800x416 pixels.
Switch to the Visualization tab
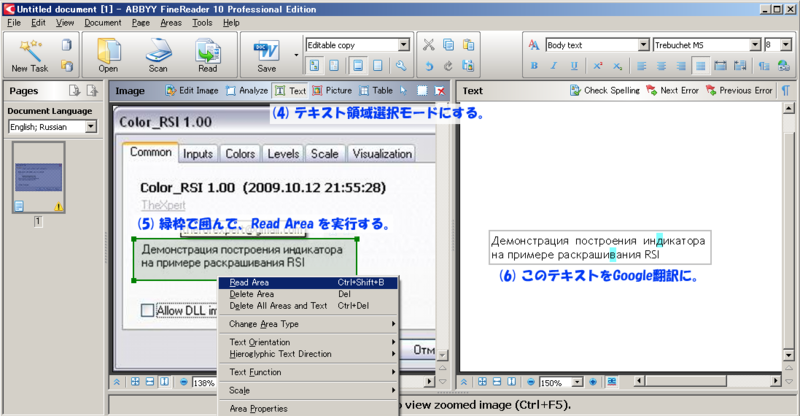coord(382,154)
